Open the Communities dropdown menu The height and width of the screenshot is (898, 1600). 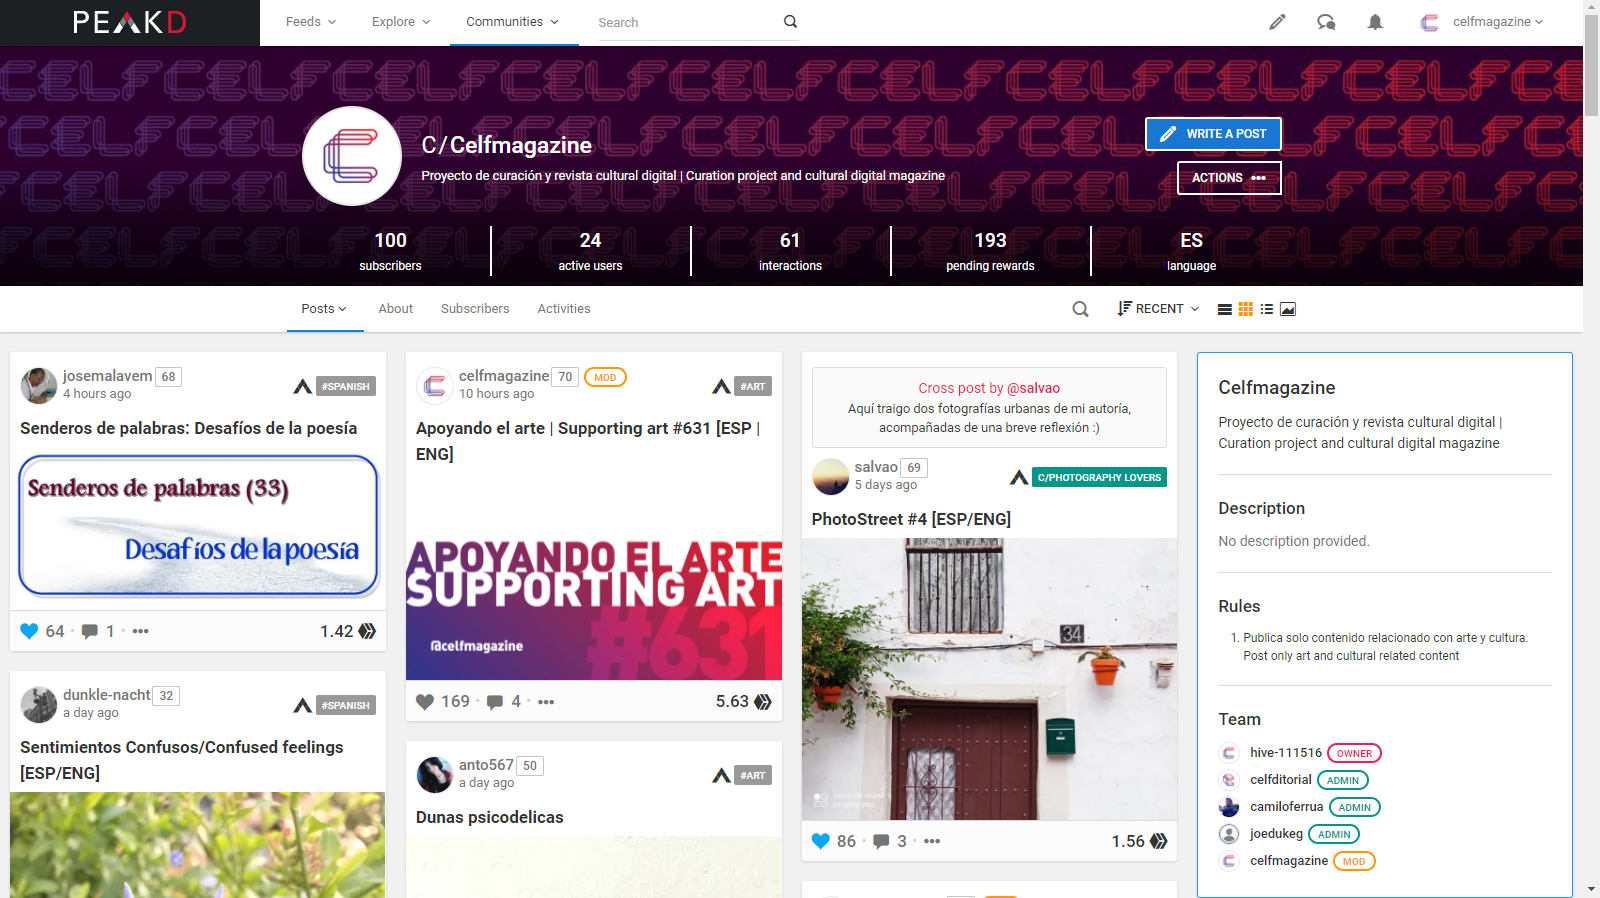[x=513, y=22]
